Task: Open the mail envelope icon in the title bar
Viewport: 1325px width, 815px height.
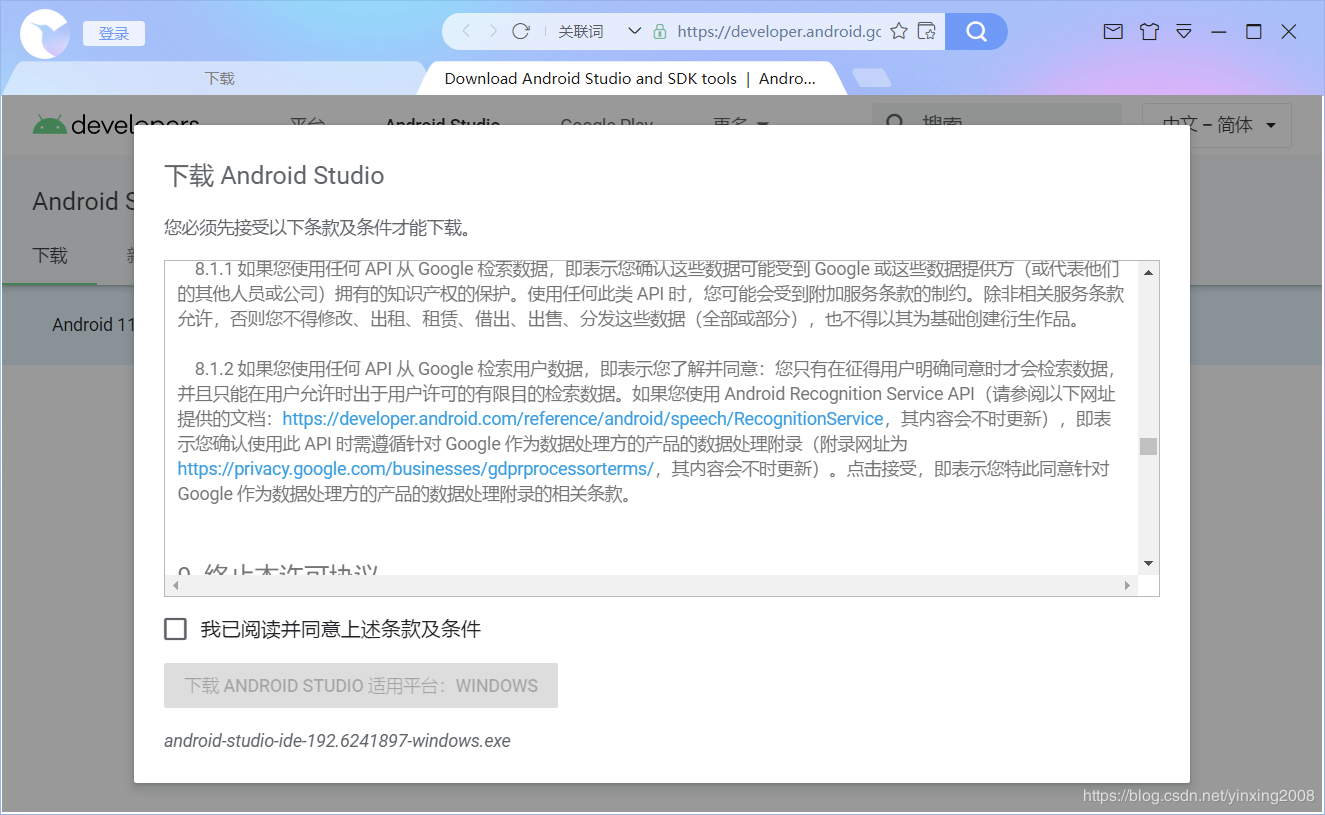Action: 1113,32
